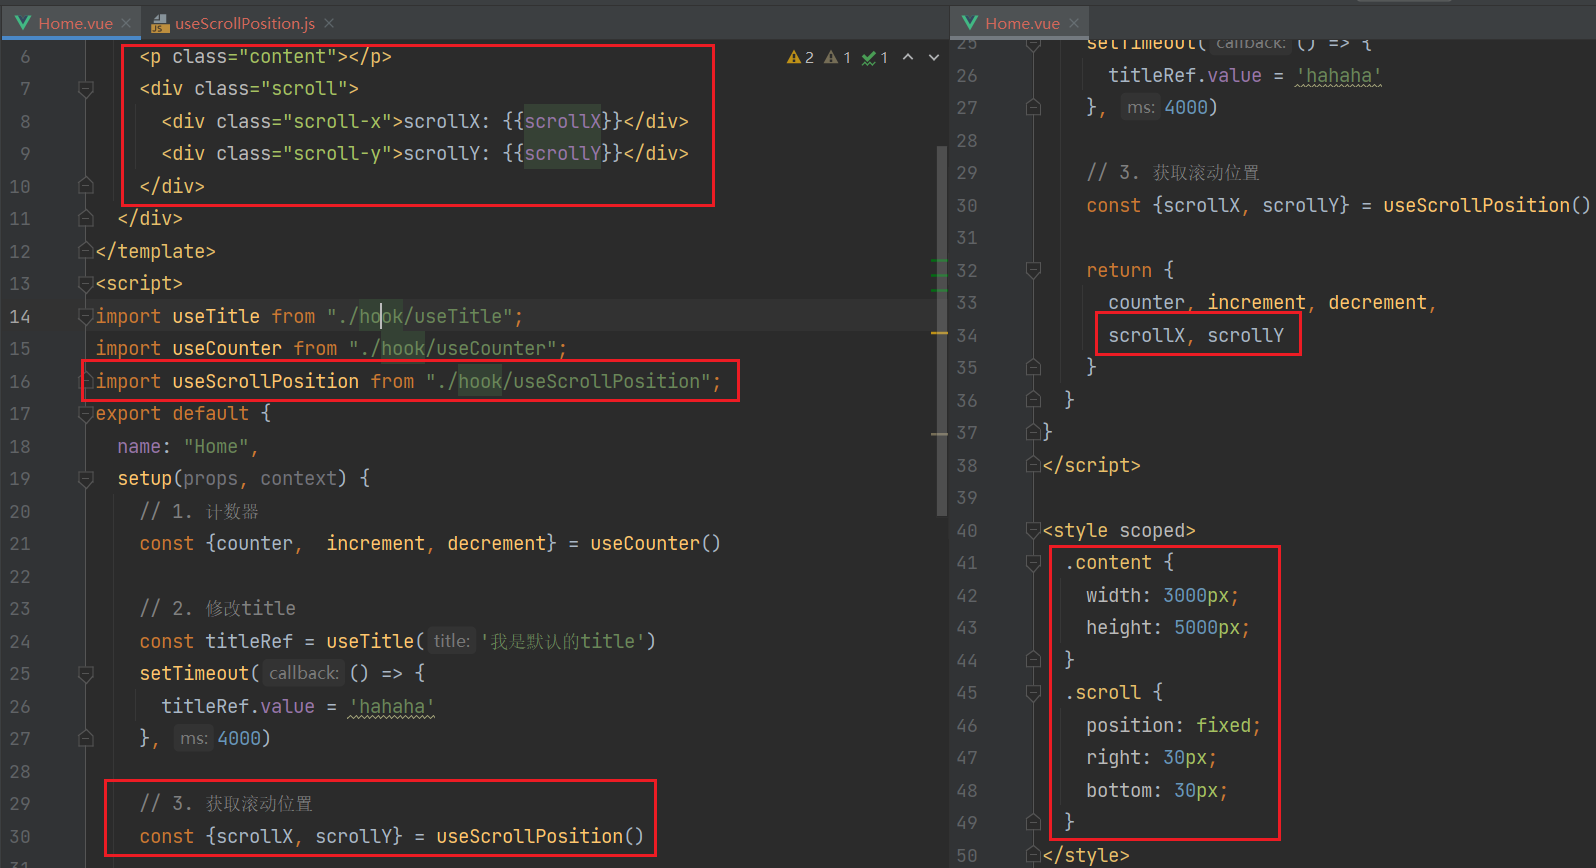Screen dimensions: 1596x868
Task: Click useScrollPosition() call in left pane line 30
Action: click(x=540, y=836)
